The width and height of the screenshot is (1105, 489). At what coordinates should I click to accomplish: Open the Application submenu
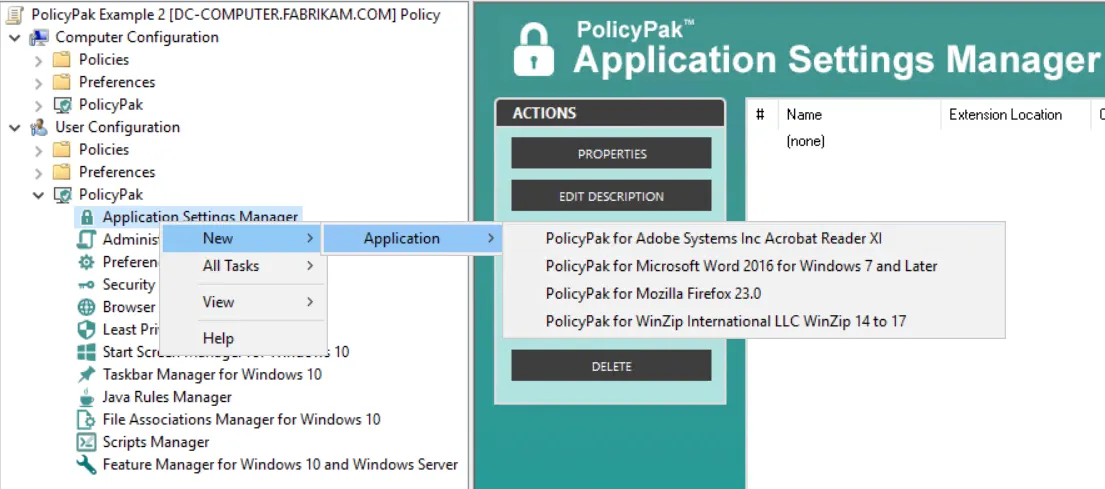point(412,238)
